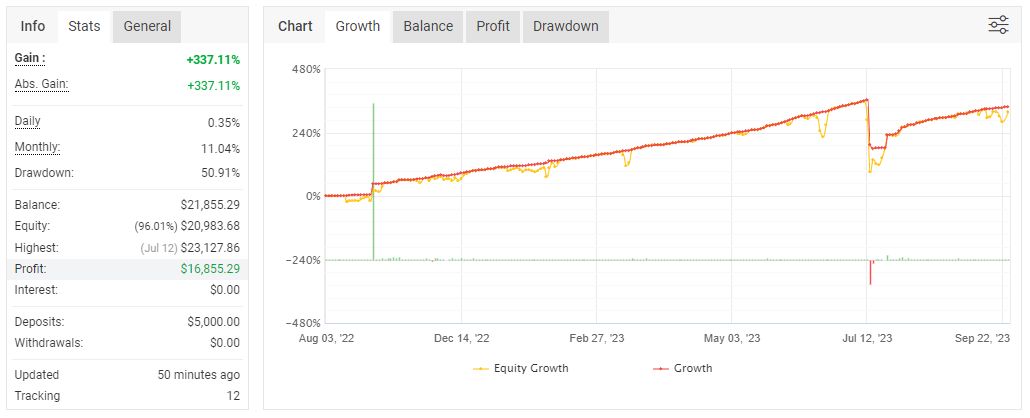Click the Gain label
Screen dimensions: 1030x418
click(x=30, y=58)
